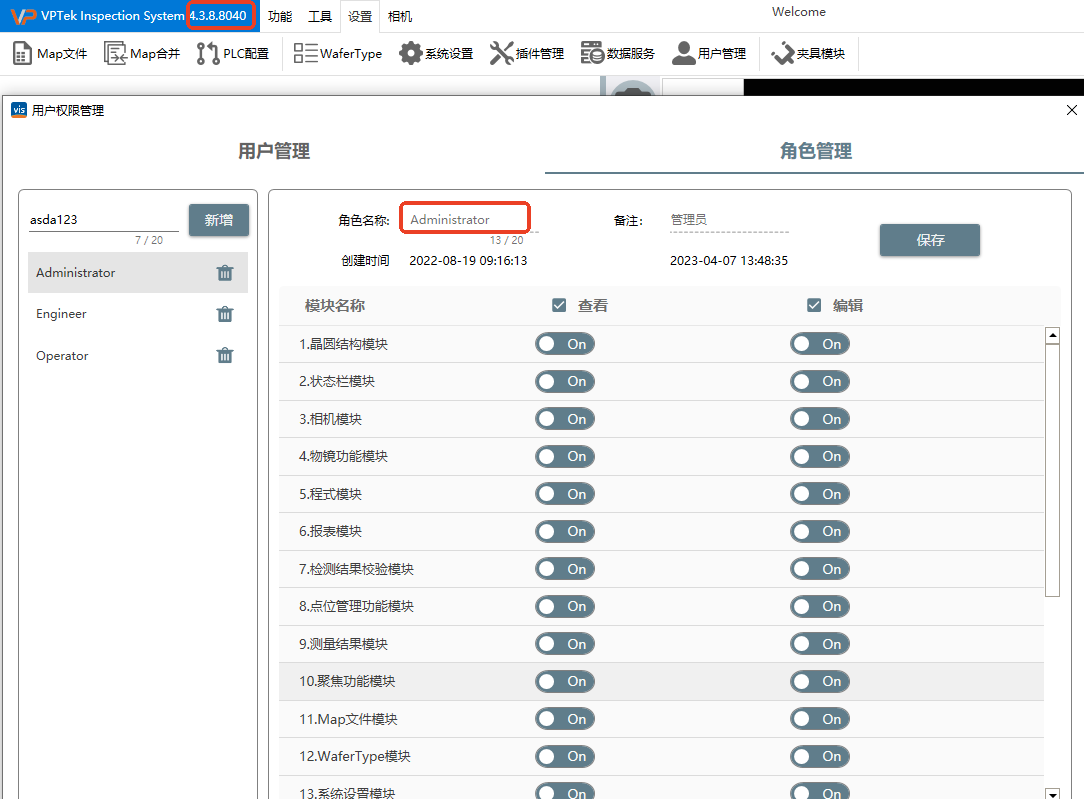
Task: Toggle the 编辑 select-all checkbox
Action: pos(814,306)
